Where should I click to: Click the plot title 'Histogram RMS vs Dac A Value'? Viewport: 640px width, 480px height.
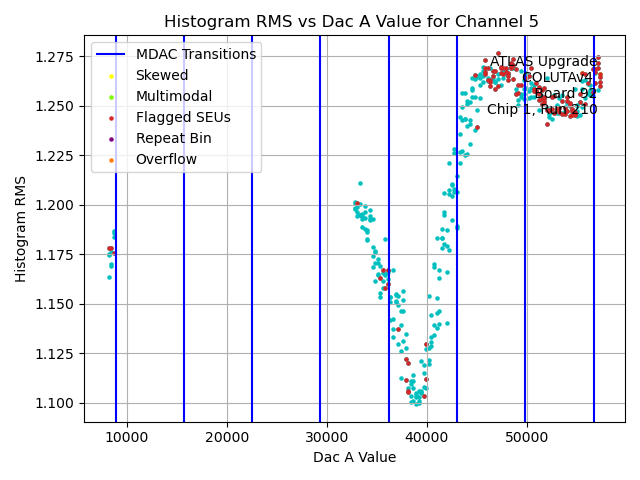[x=351, y=21]
